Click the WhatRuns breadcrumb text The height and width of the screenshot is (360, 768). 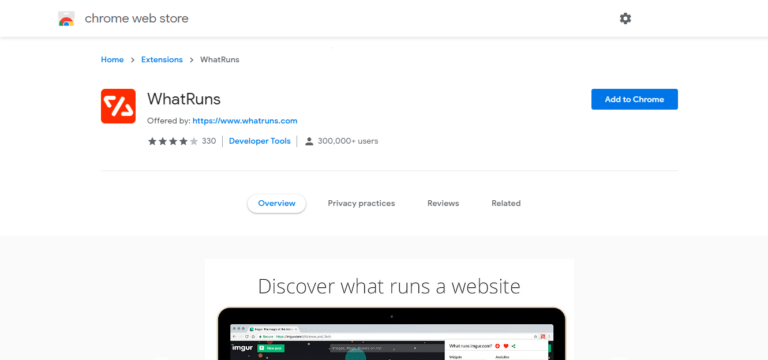tap(219, 60)
